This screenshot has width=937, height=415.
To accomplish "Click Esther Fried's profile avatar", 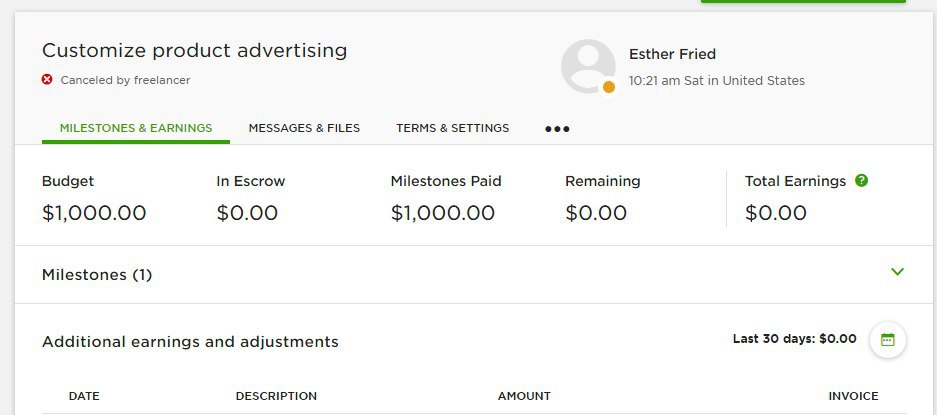I will coord(588,66).
